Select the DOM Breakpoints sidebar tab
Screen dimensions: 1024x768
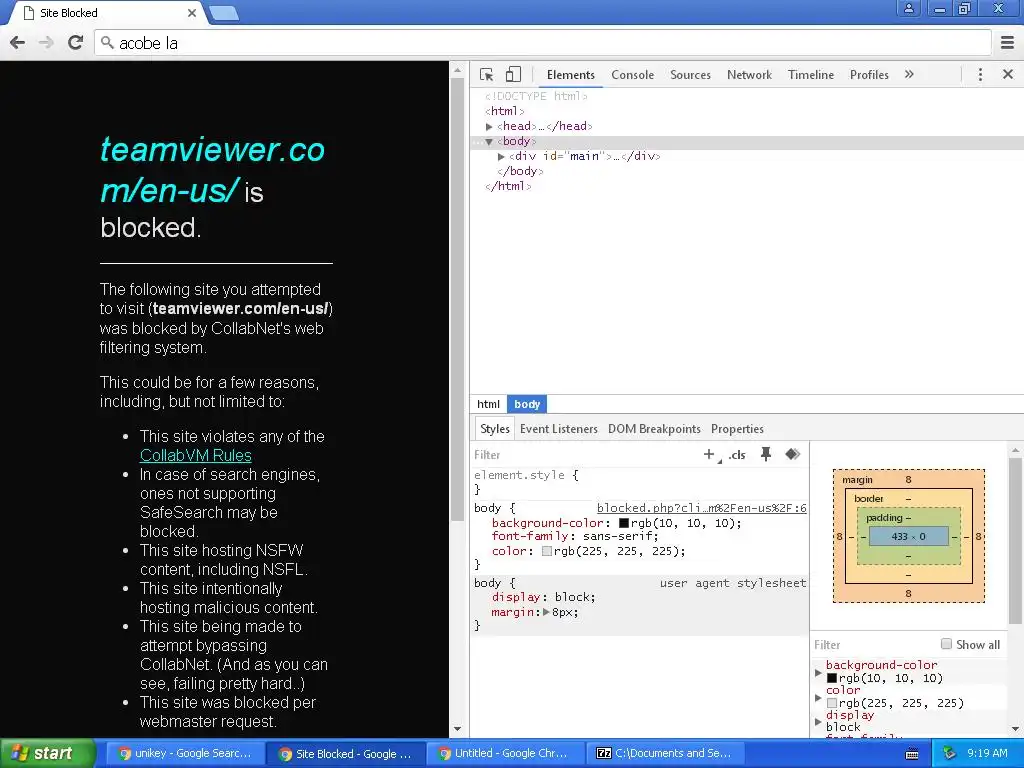coord(654,429)
